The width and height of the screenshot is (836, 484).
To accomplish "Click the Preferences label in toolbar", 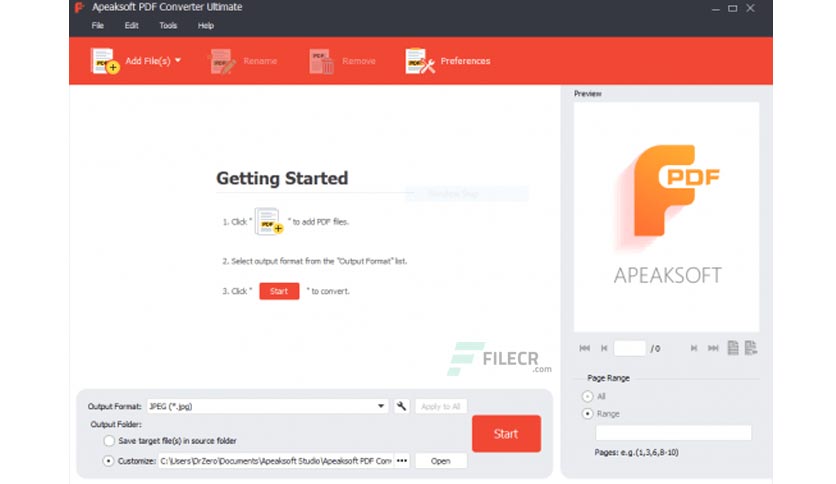I will (465, 61).
